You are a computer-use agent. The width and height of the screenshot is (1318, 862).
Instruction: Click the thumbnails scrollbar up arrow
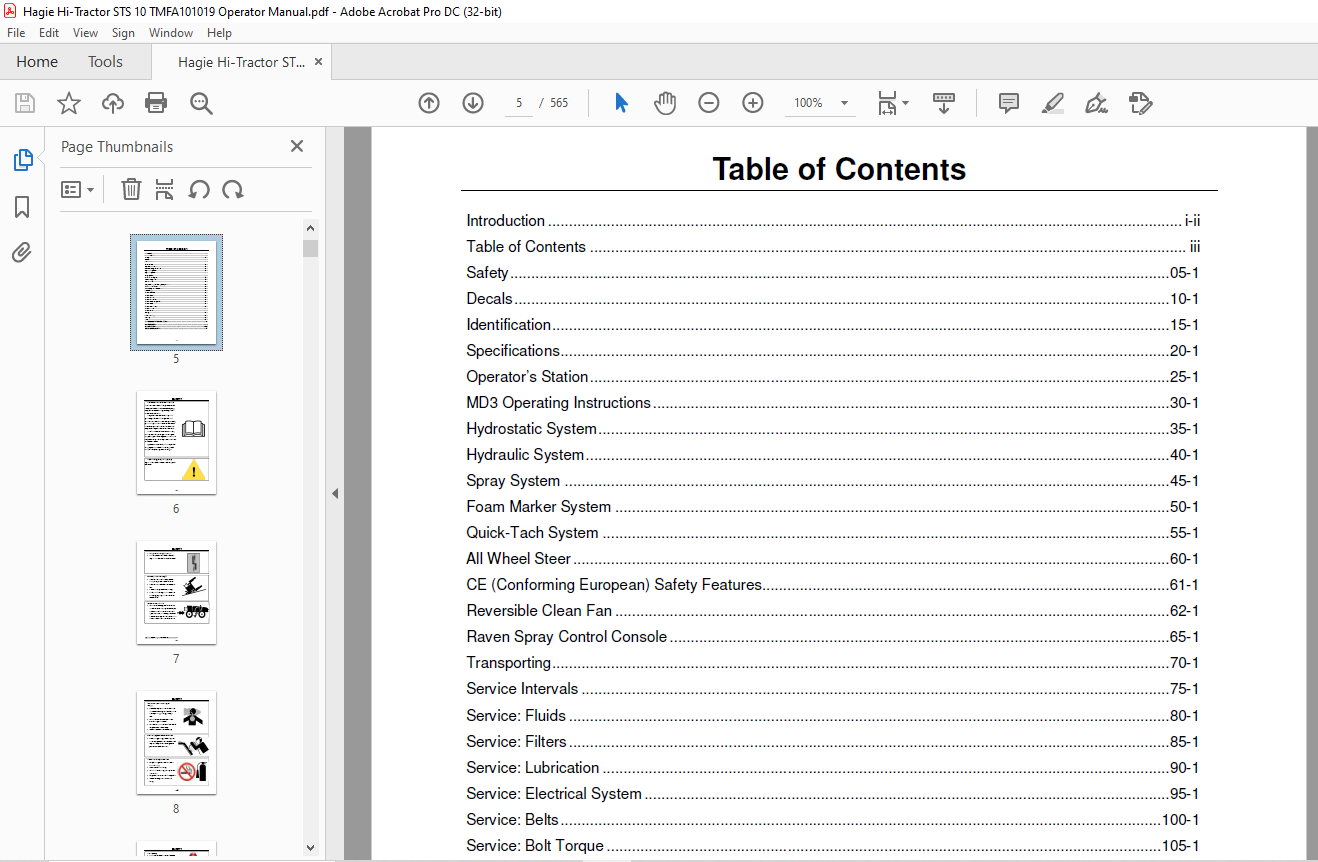click(x=310, y=229)
